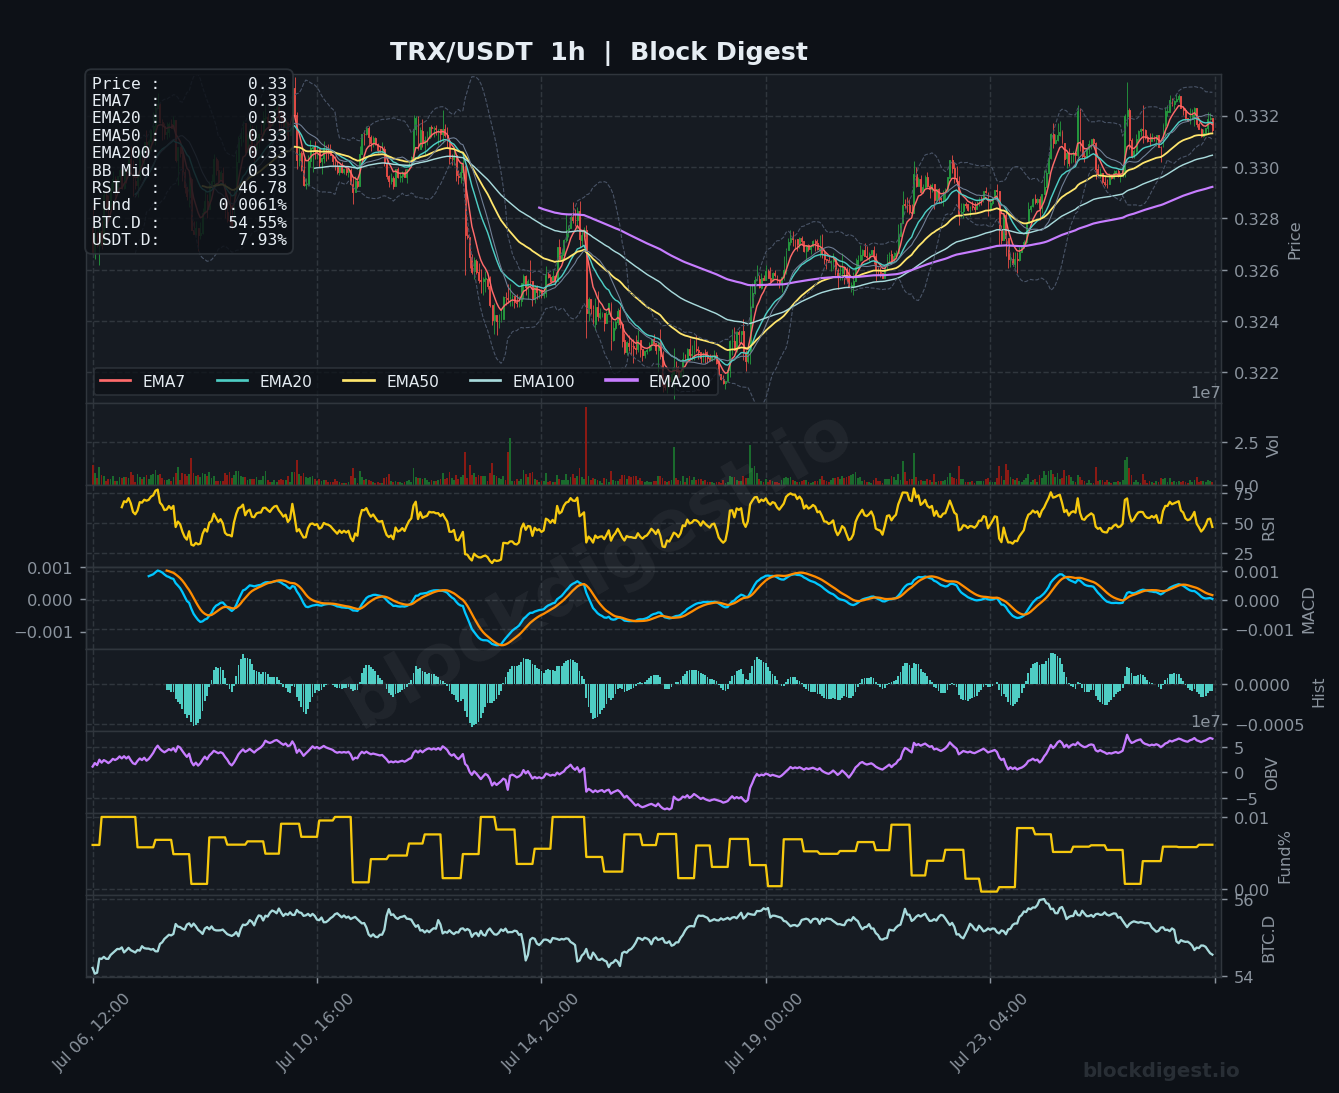The image size is (1339, 1093).
Task: Click the USDT.D 7.93% row
Action: point(189,240)
